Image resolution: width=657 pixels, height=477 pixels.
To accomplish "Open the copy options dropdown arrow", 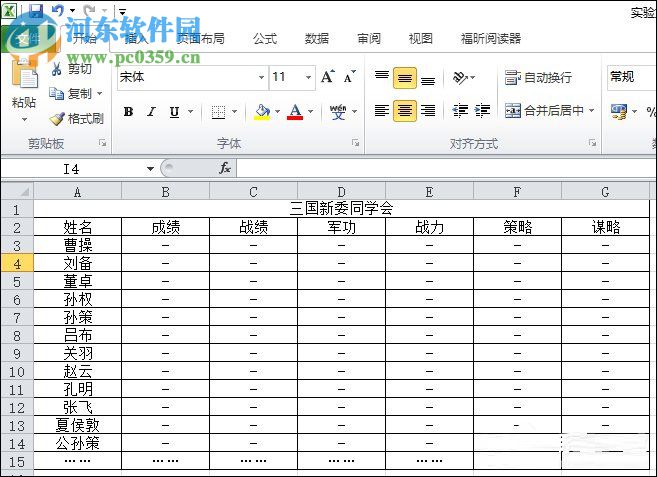I will point(100,93).
